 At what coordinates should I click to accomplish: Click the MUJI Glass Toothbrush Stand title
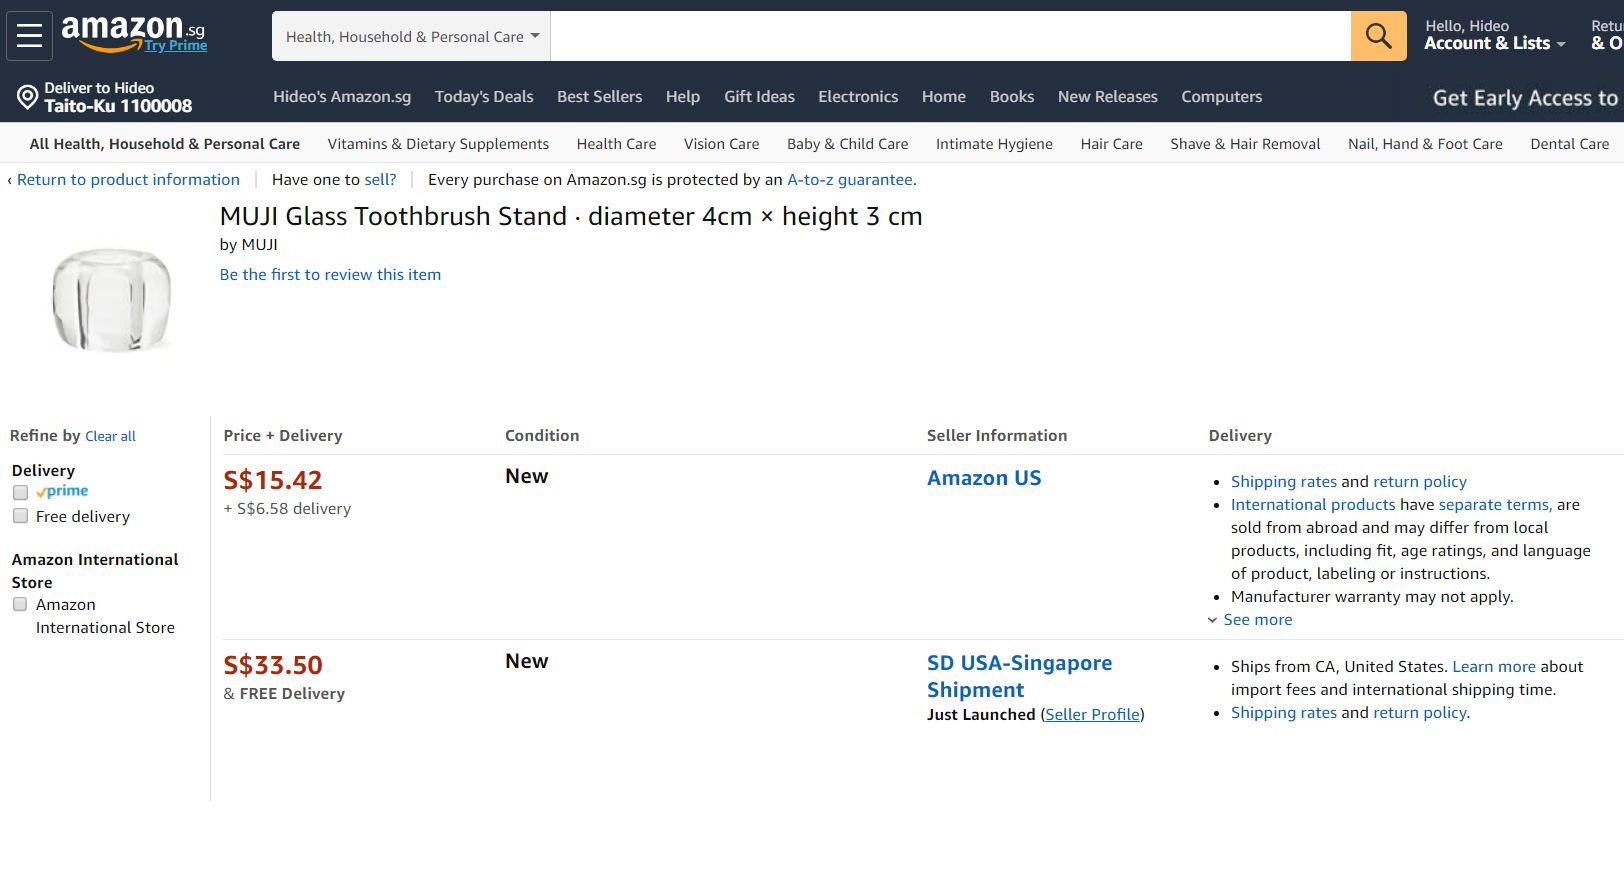click(571, 217)
